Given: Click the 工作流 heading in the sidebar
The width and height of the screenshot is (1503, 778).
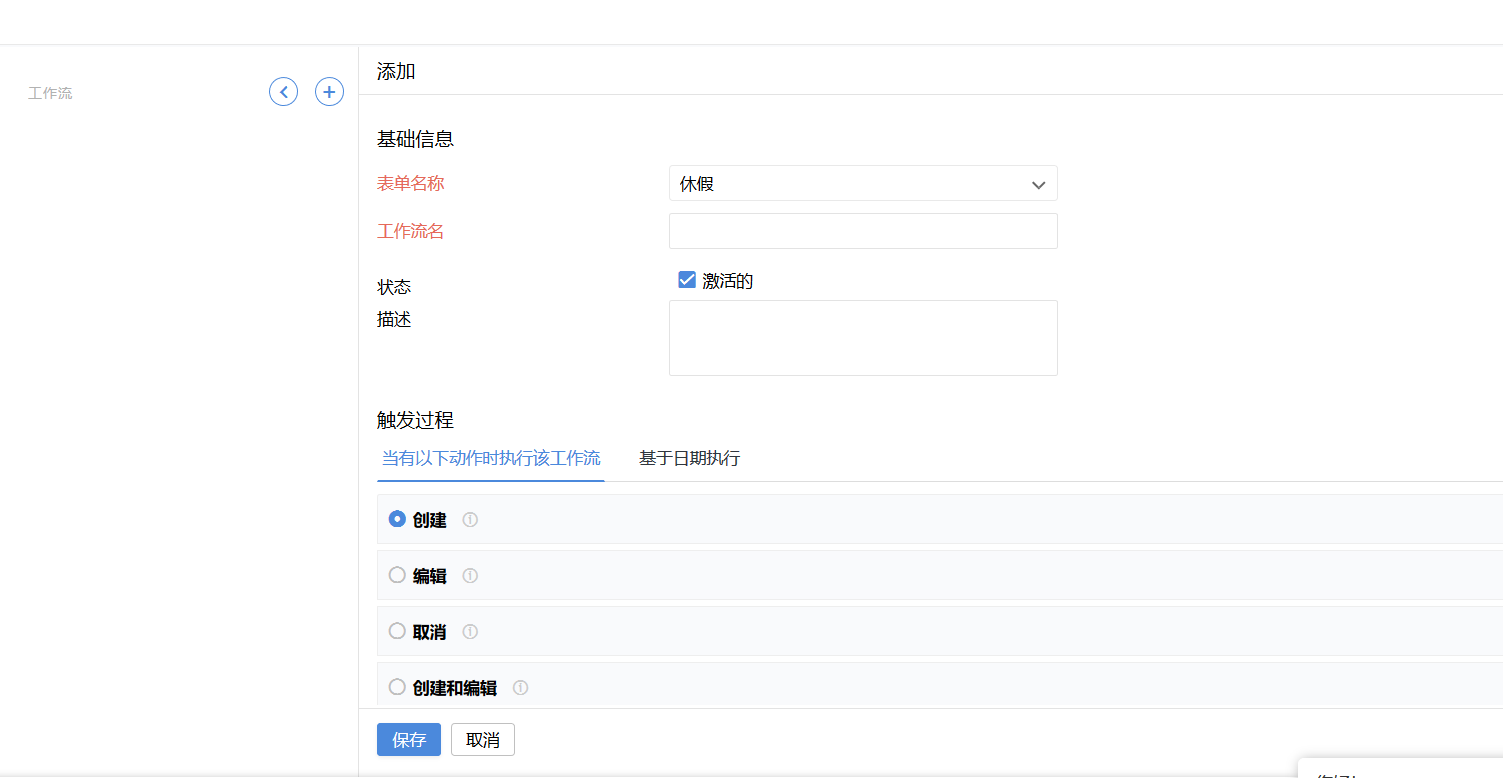Looking at the screenshot, I should pyautogui.click(x=50, y=93).
